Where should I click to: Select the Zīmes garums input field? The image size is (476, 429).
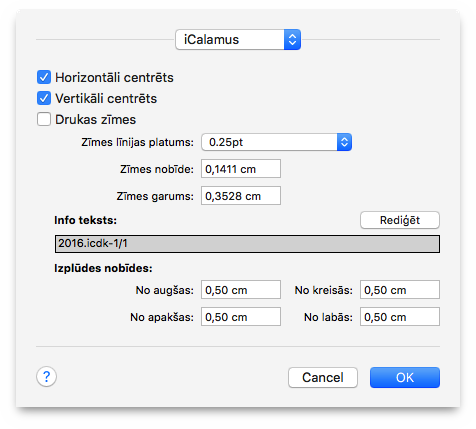tap(241, 196)
